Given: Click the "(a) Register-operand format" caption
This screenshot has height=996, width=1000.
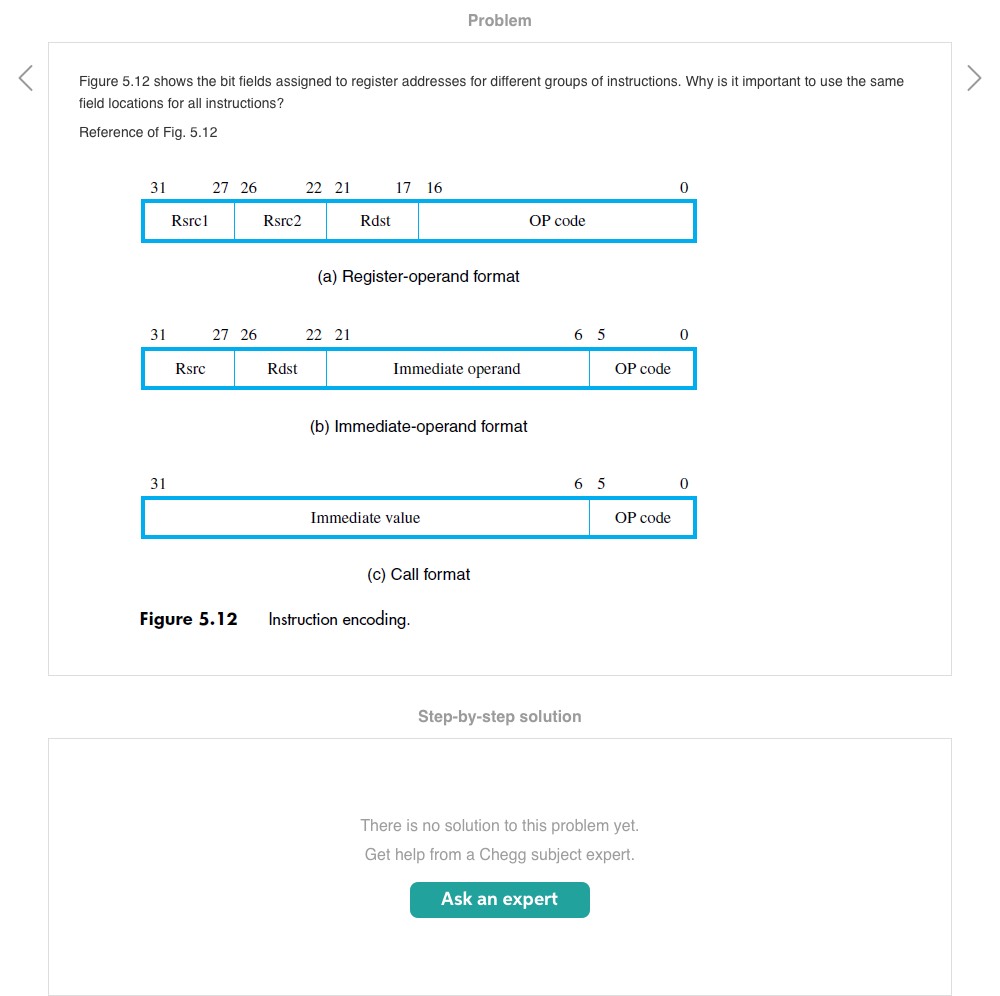Looking at the screenshot, I should pos(418,276).
